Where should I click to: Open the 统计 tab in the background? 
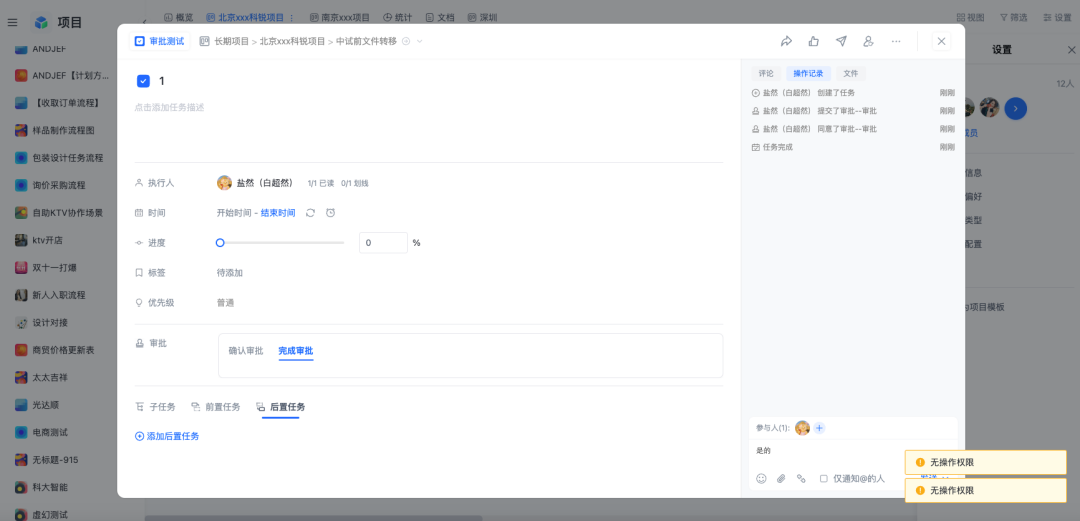coord(397,17)
